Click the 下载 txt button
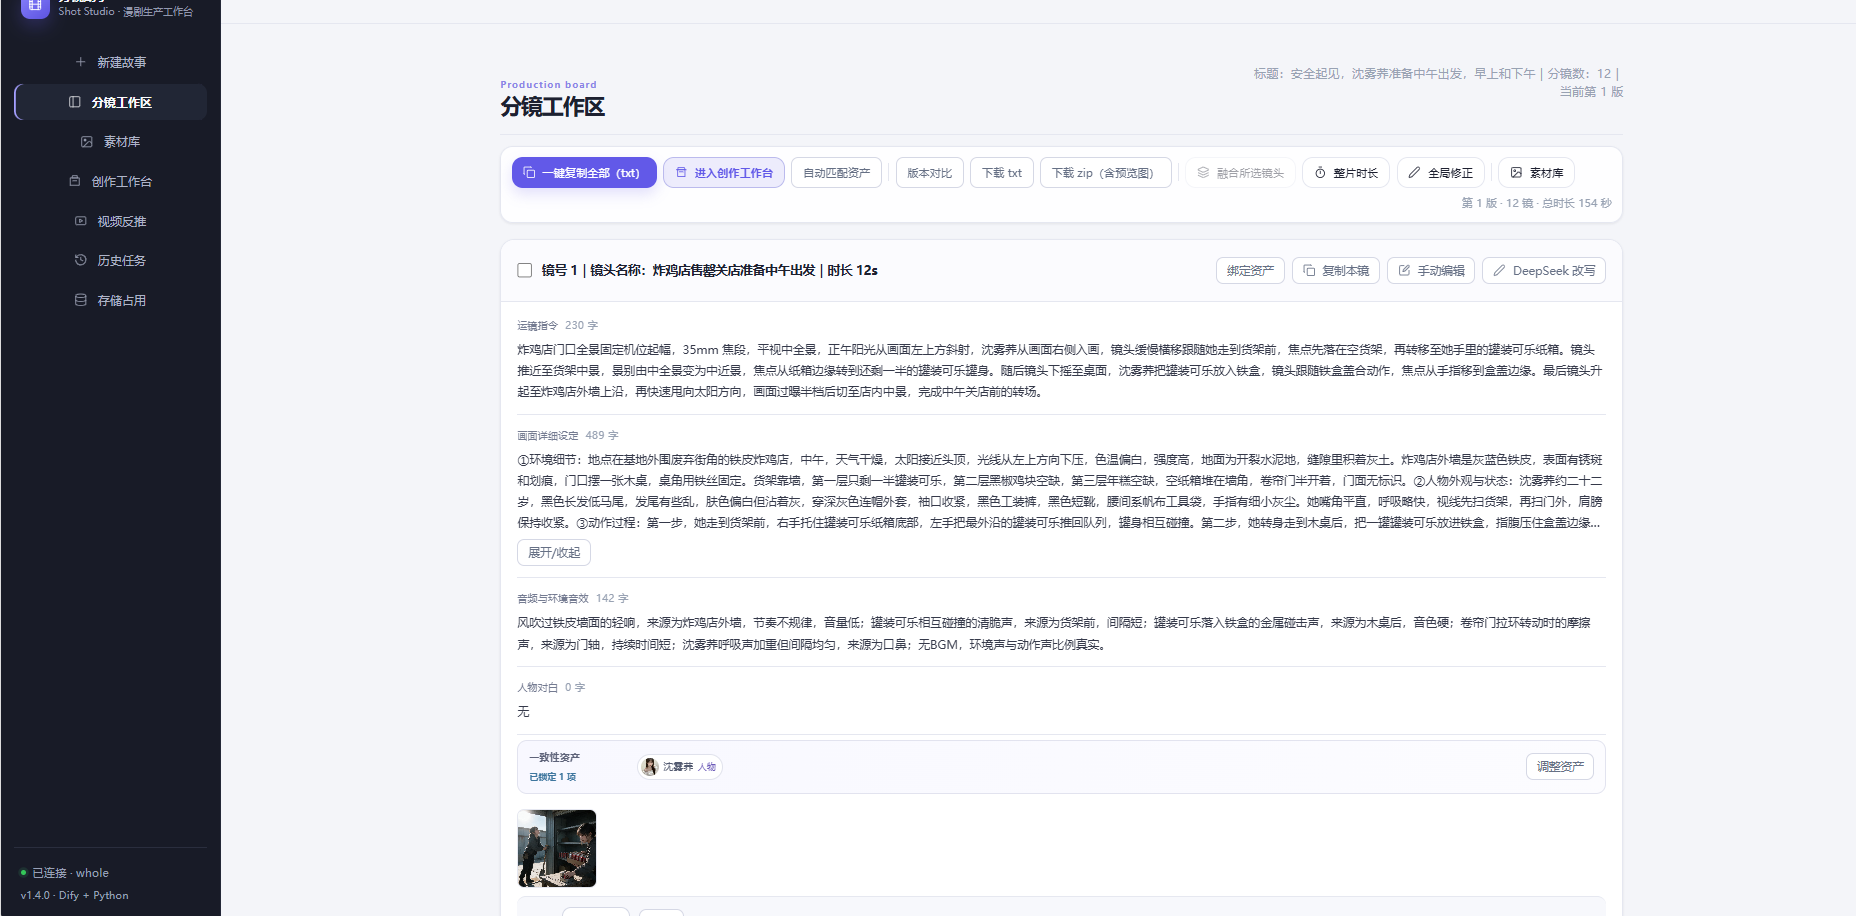1856x916 pixels. pos(1002,173)
